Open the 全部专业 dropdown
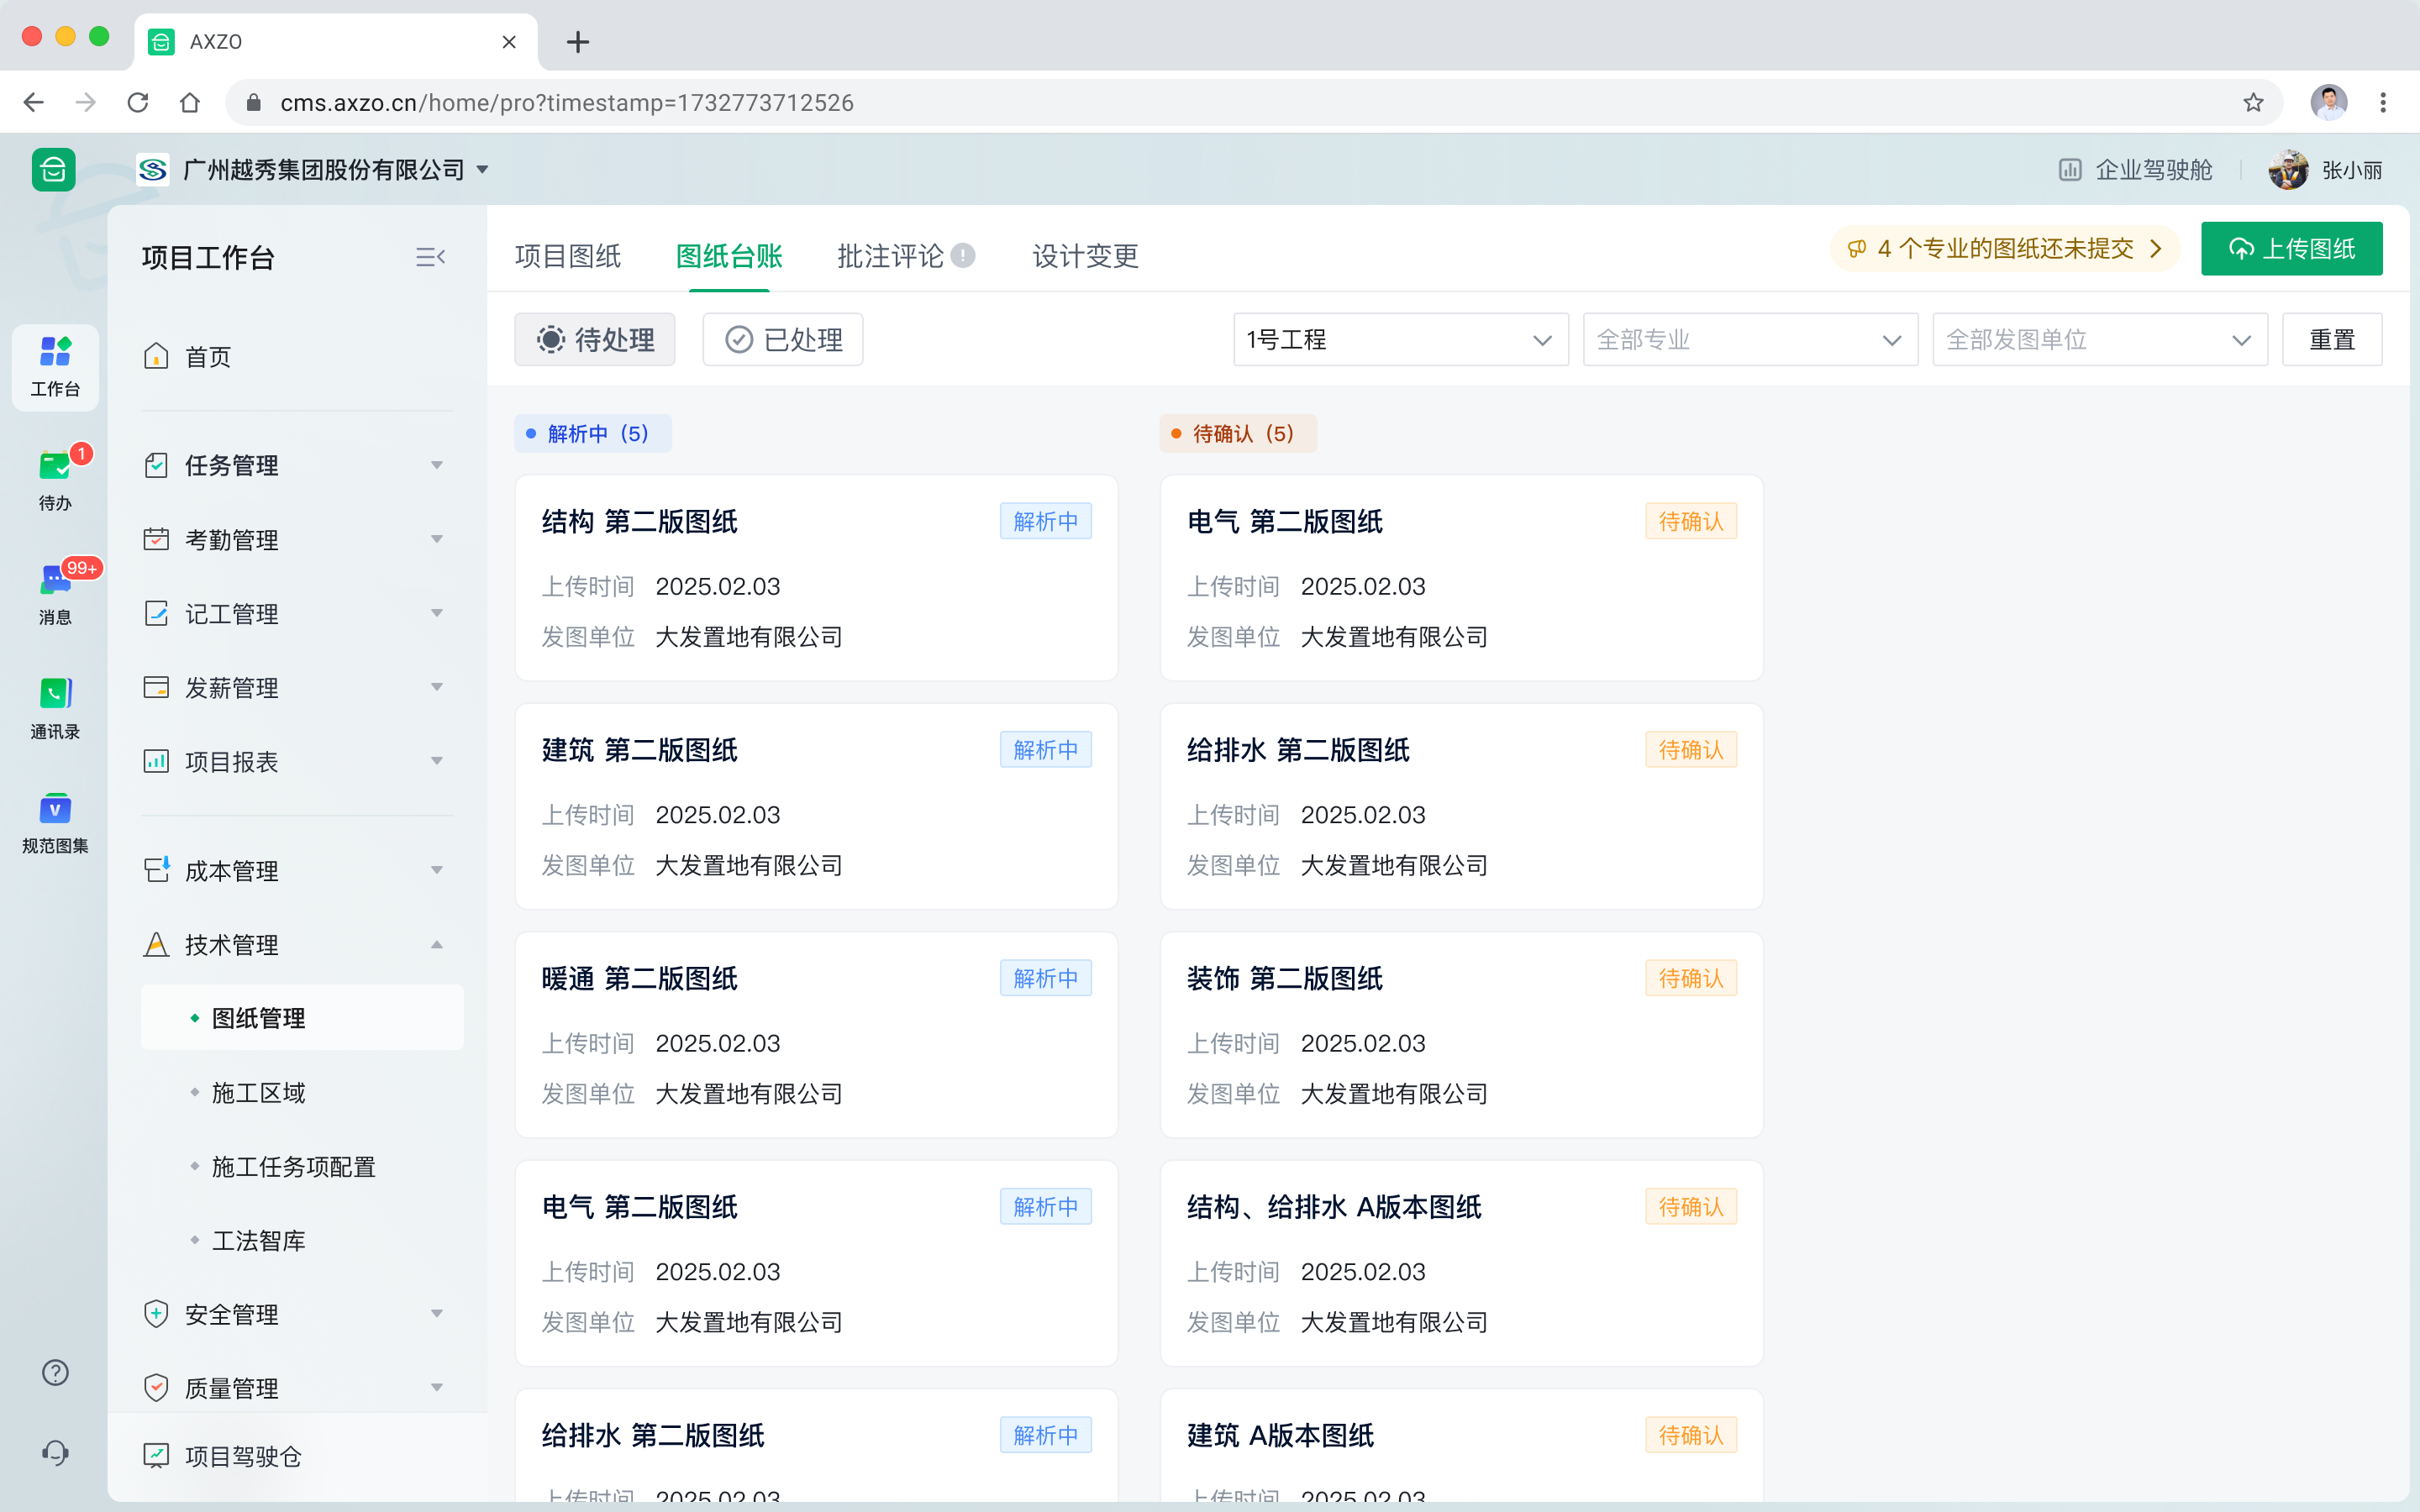This screenshot has width=2420, height=1512. (1749, 339)
